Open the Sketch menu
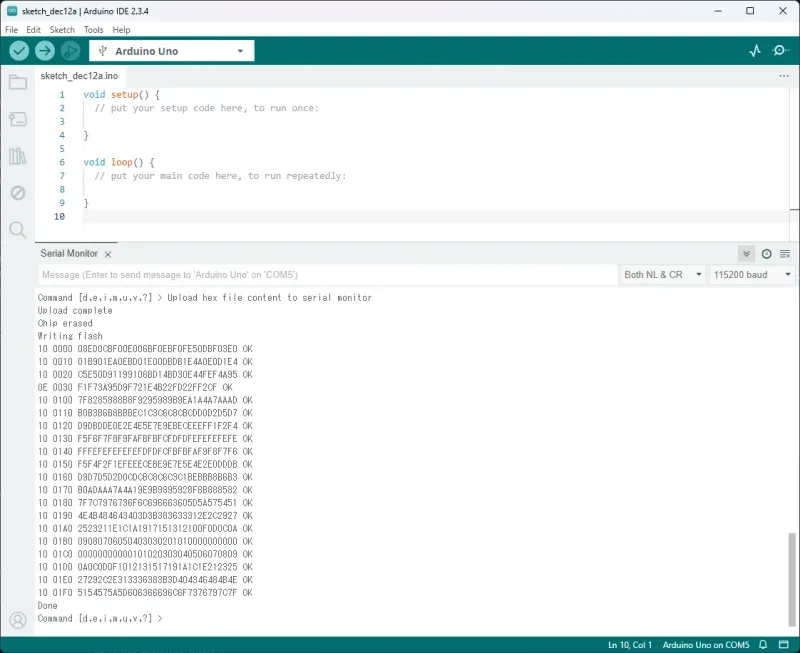 (62, 30)
